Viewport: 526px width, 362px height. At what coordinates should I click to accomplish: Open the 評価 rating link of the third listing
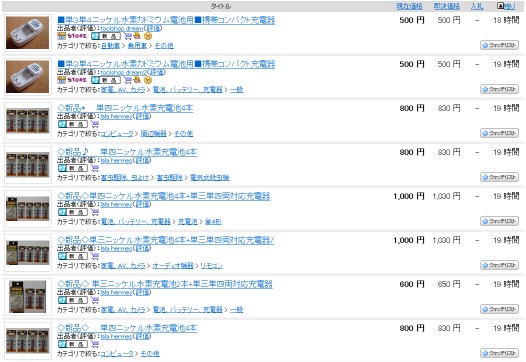point(143,116)
